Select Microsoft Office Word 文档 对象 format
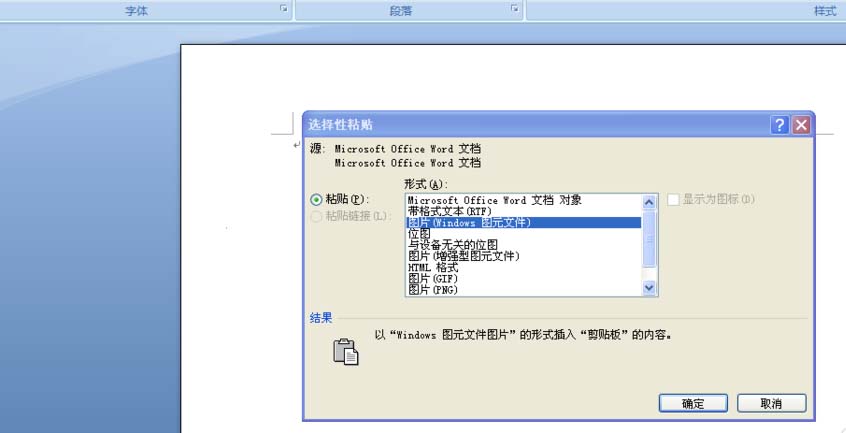 pos(494,200)
